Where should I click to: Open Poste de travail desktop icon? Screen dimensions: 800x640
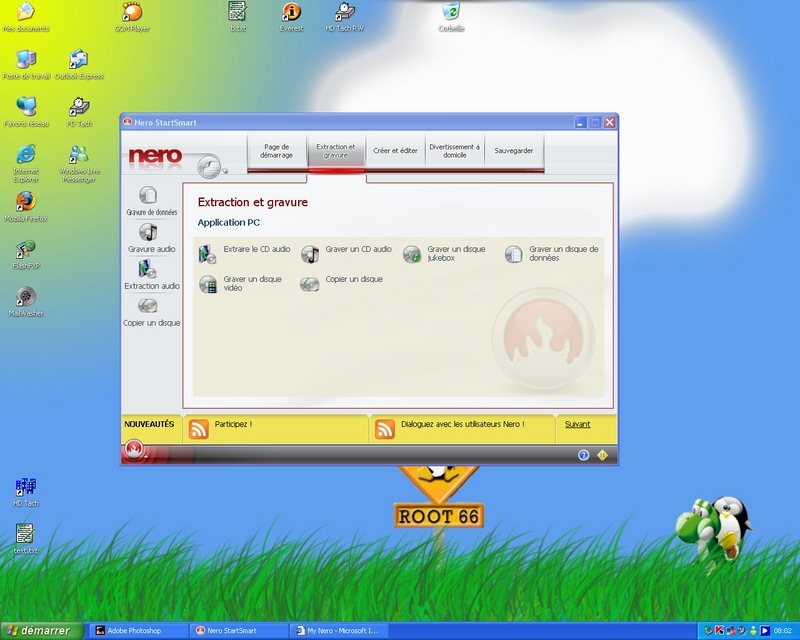(26, 64)
